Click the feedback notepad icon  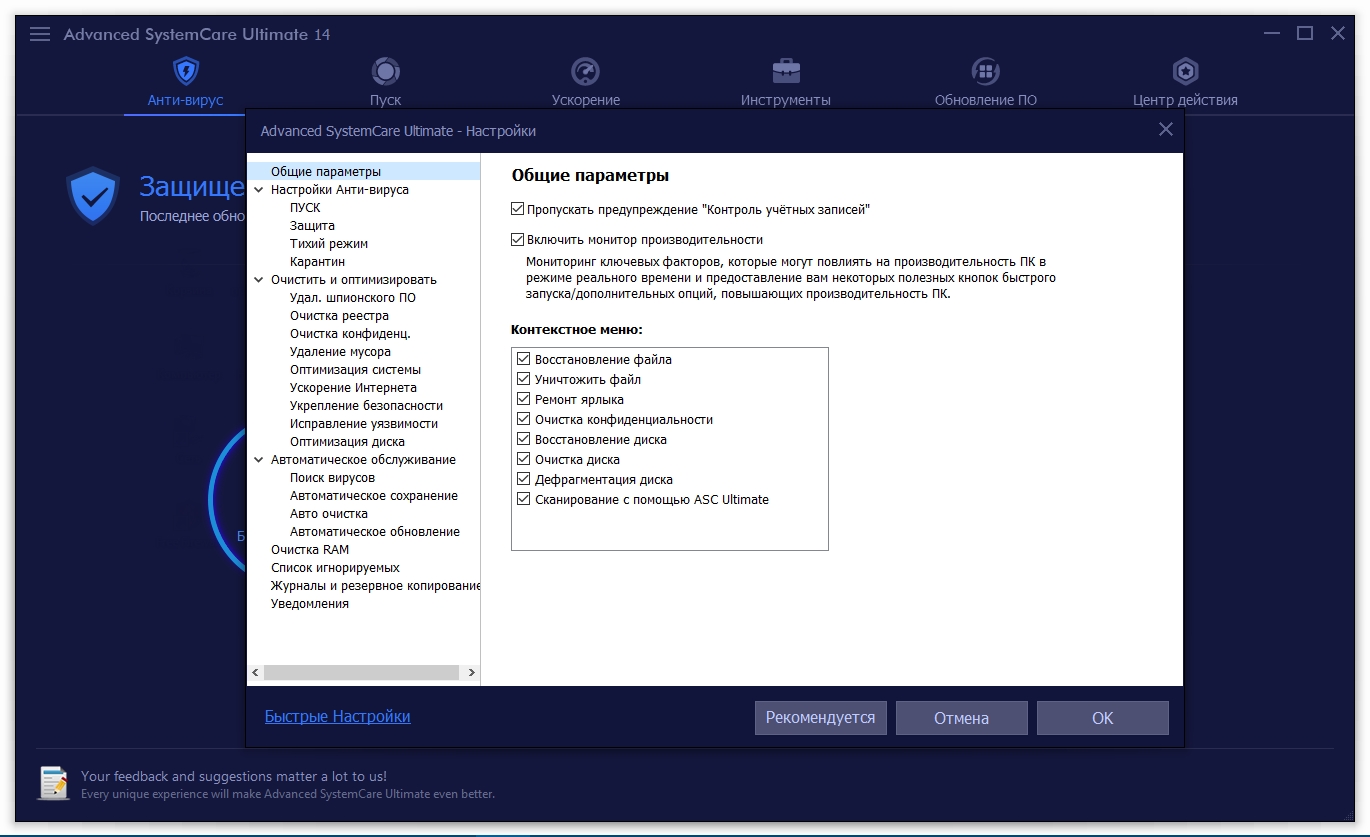pyautogui.click(x=54, y=782)
